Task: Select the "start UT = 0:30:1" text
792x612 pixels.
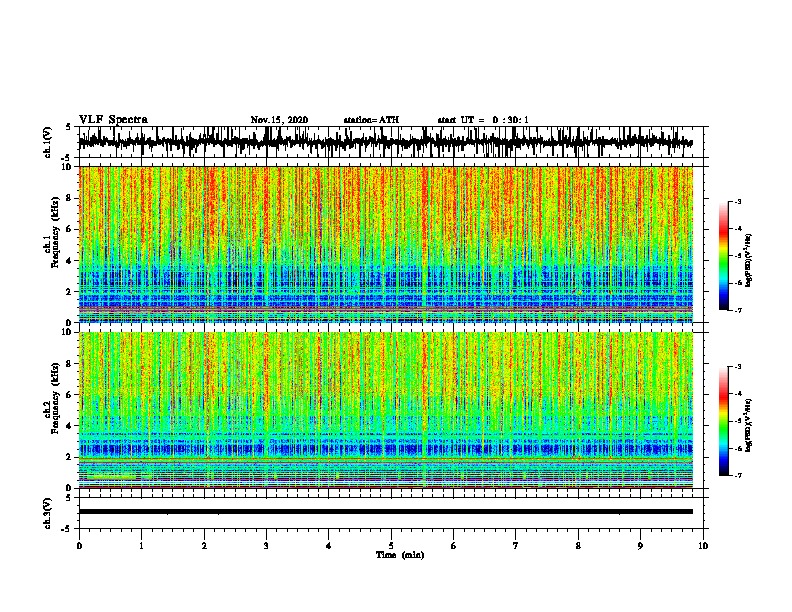Action: pyautogui.click(x=482, y=120)
